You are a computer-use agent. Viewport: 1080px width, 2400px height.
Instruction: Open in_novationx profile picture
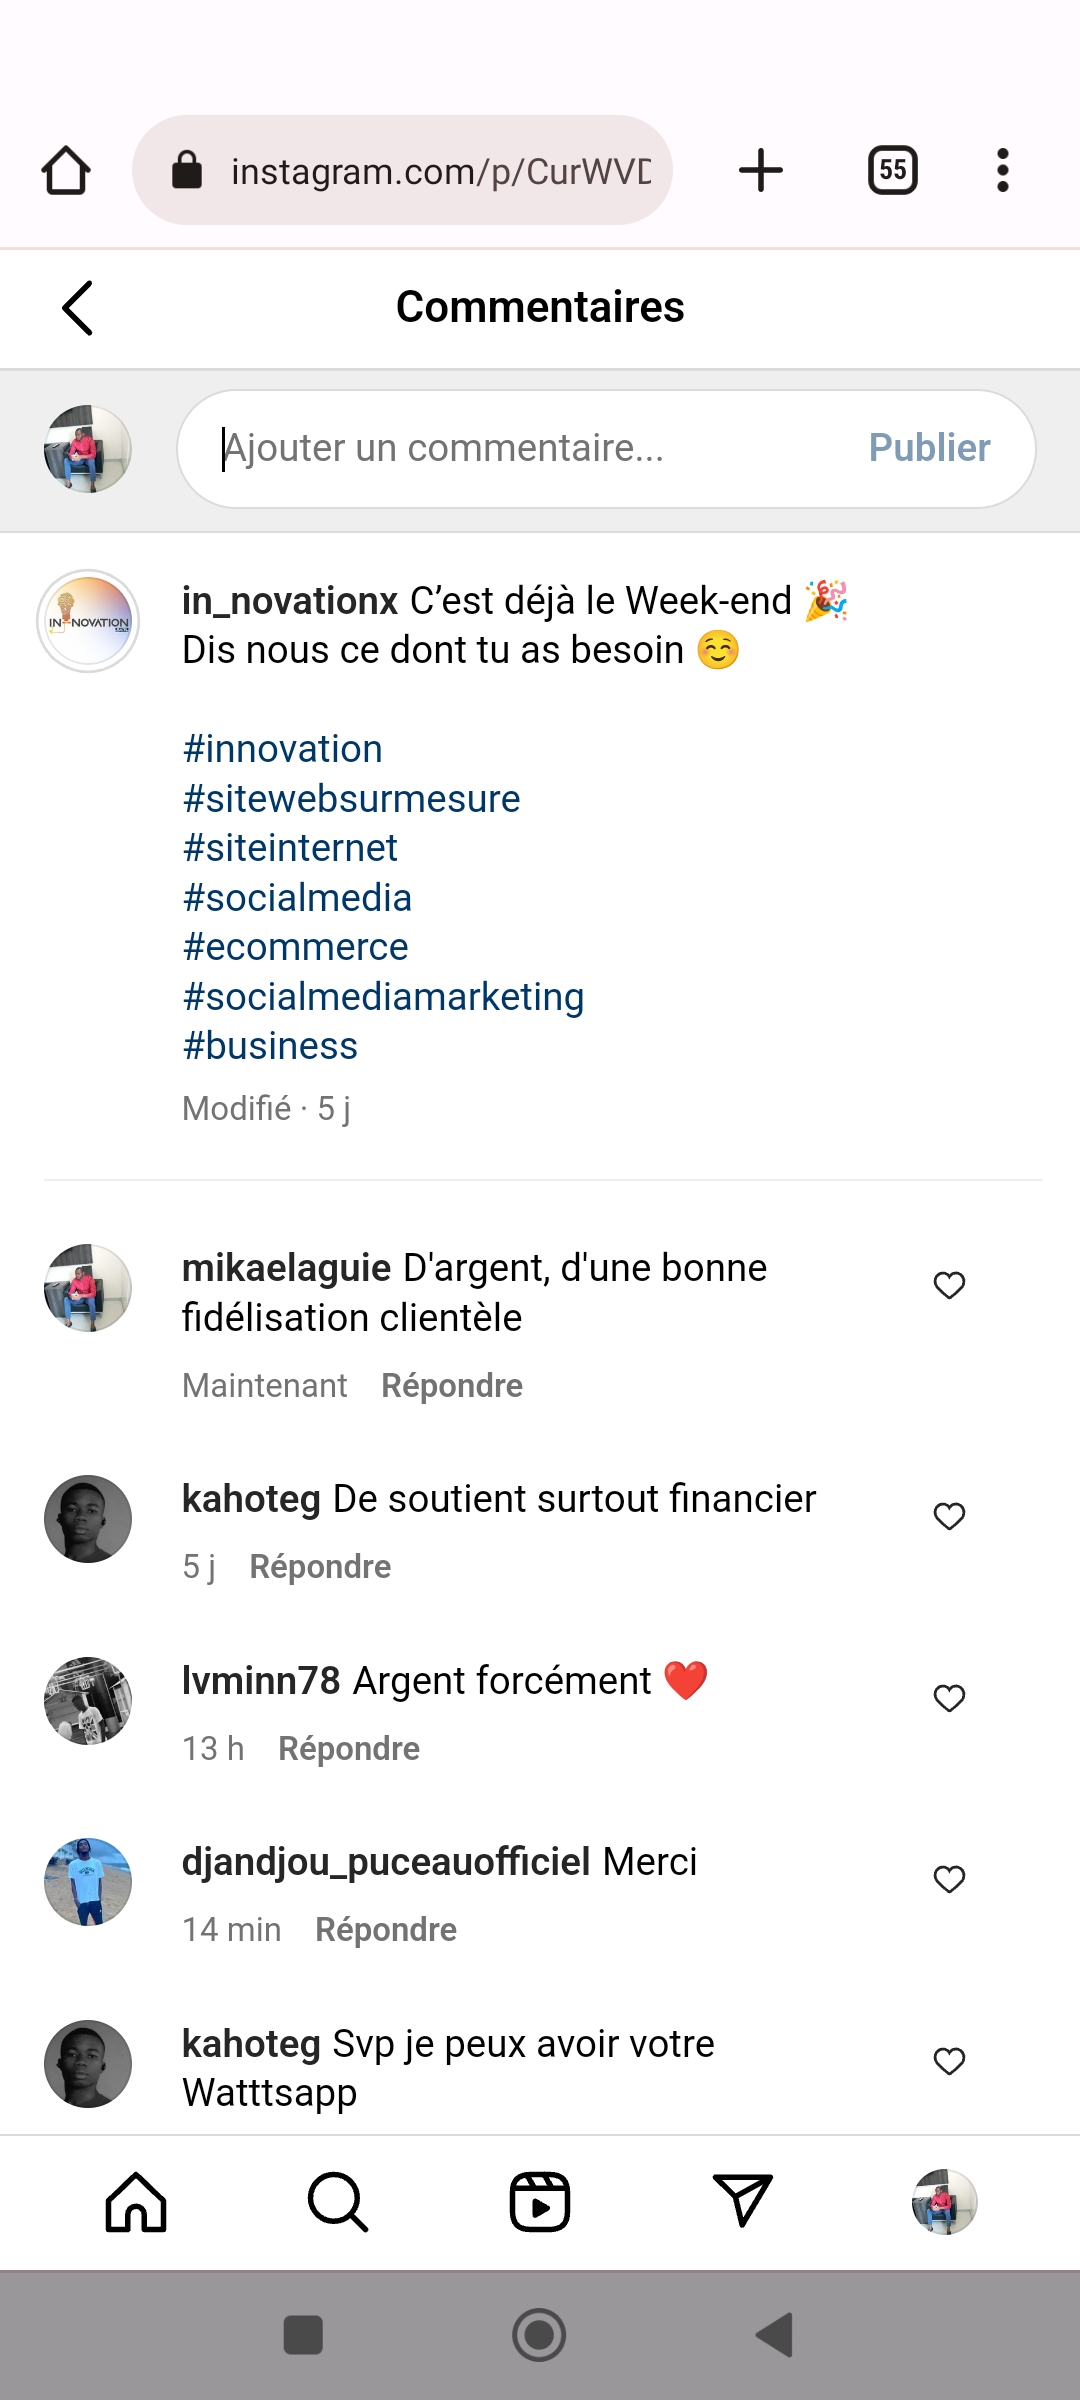[x=88, y=621]
